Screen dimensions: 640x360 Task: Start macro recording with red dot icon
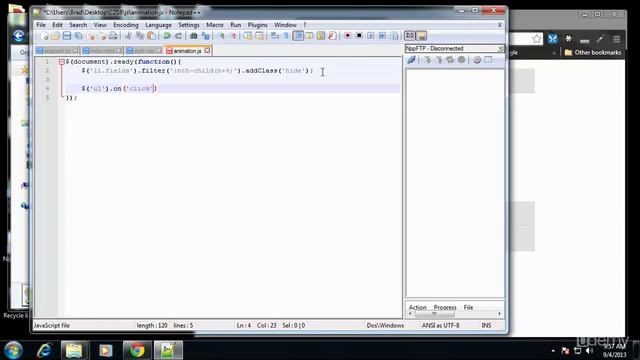pos(347,36)
